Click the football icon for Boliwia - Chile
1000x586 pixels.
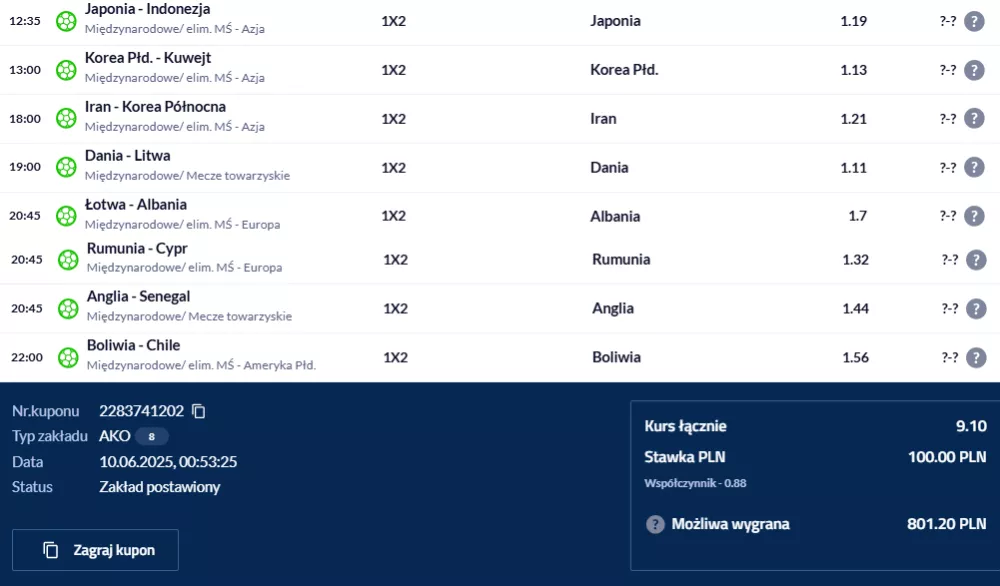click(x=68, y=358)
